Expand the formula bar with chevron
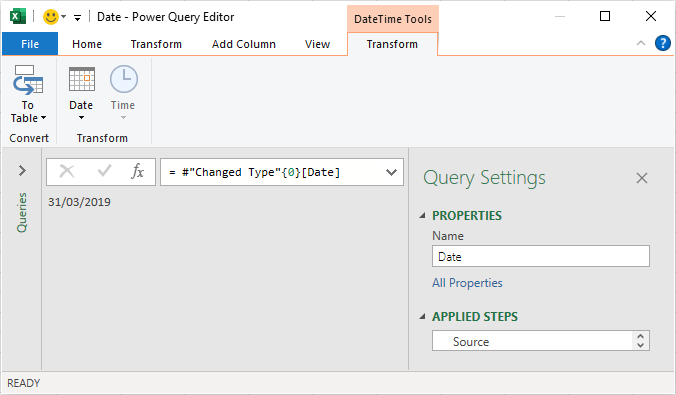 [391, 172]
